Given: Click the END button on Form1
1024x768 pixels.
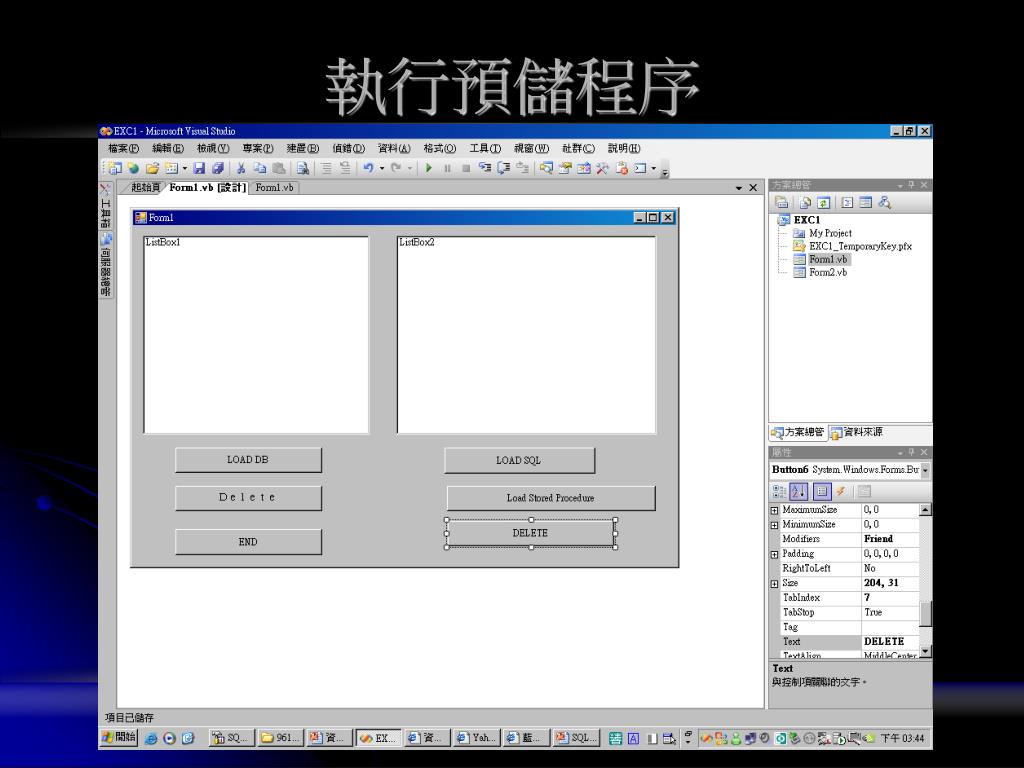Looking at the screenshot, I should (248, 542).
